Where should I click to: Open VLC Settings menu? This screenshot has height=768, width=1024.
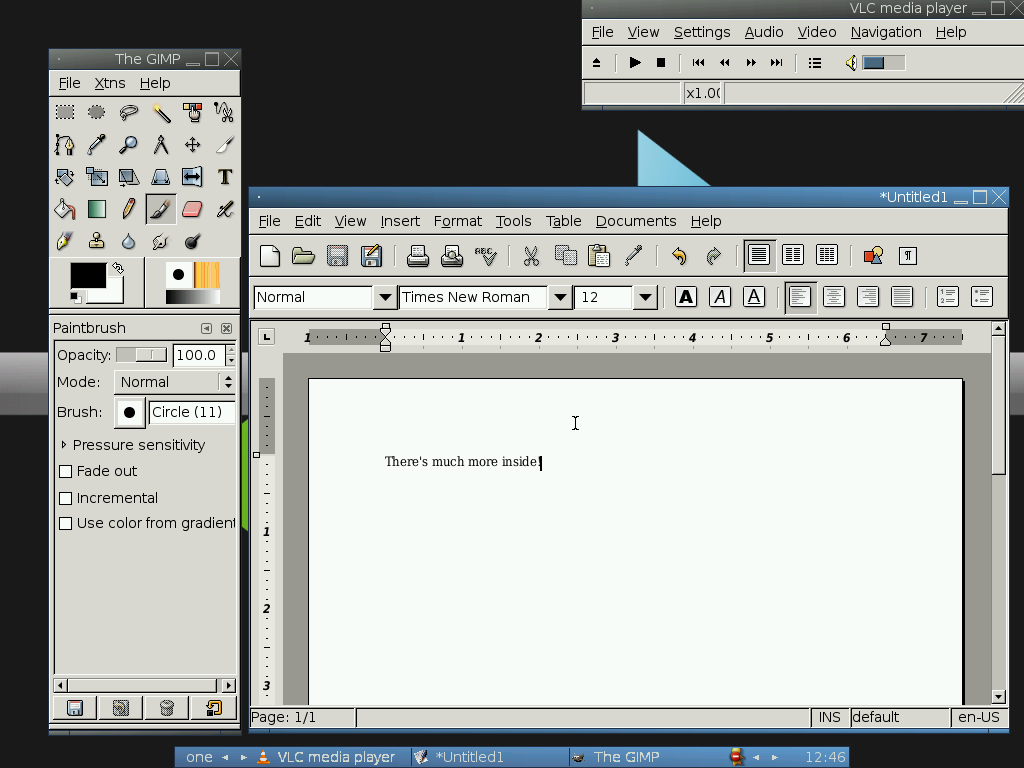(702, 32)
